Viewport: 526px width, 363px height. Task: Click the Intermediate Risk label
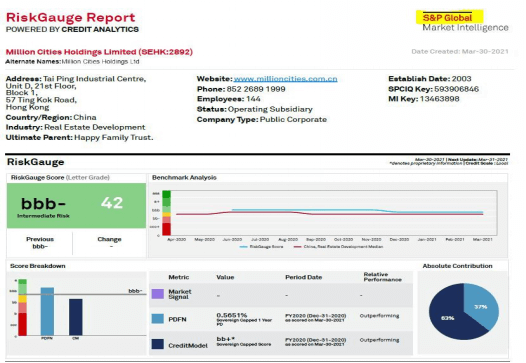43,216
